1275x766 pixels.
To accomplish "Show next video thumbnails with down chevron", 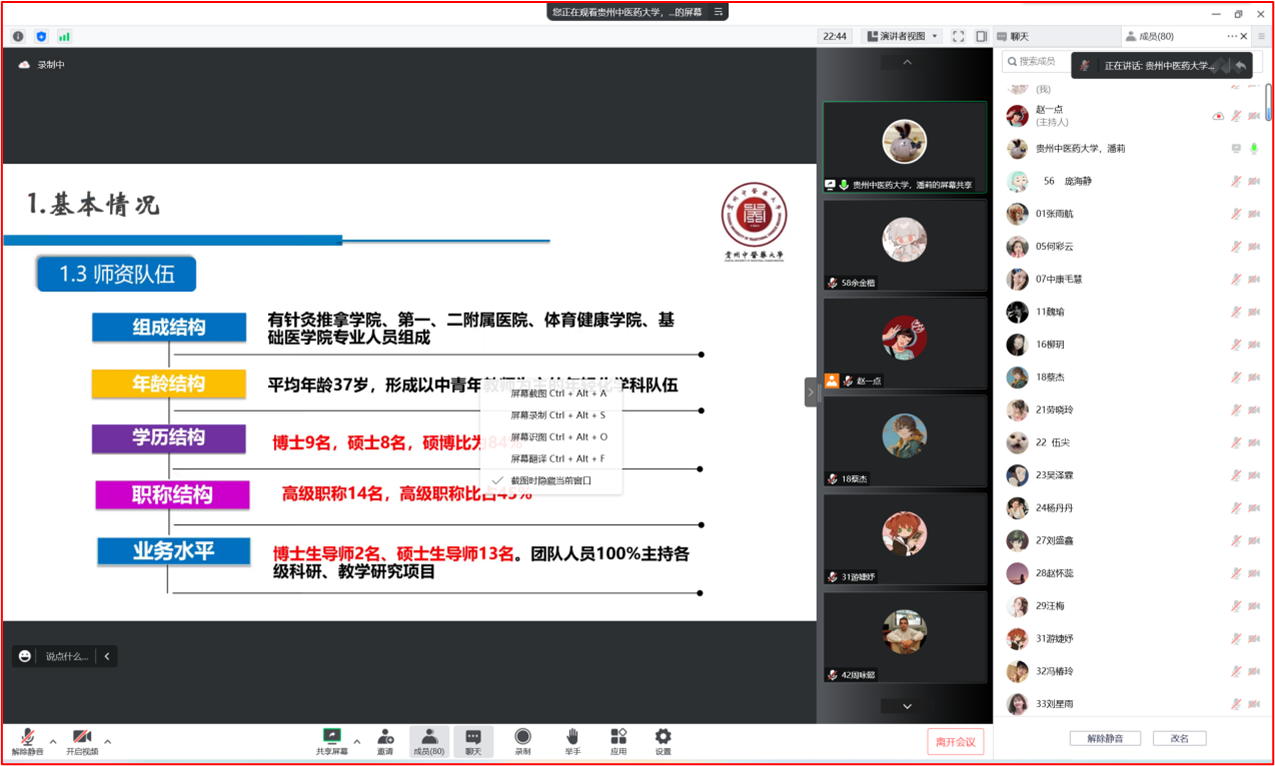I will click(x=907, y=706).
